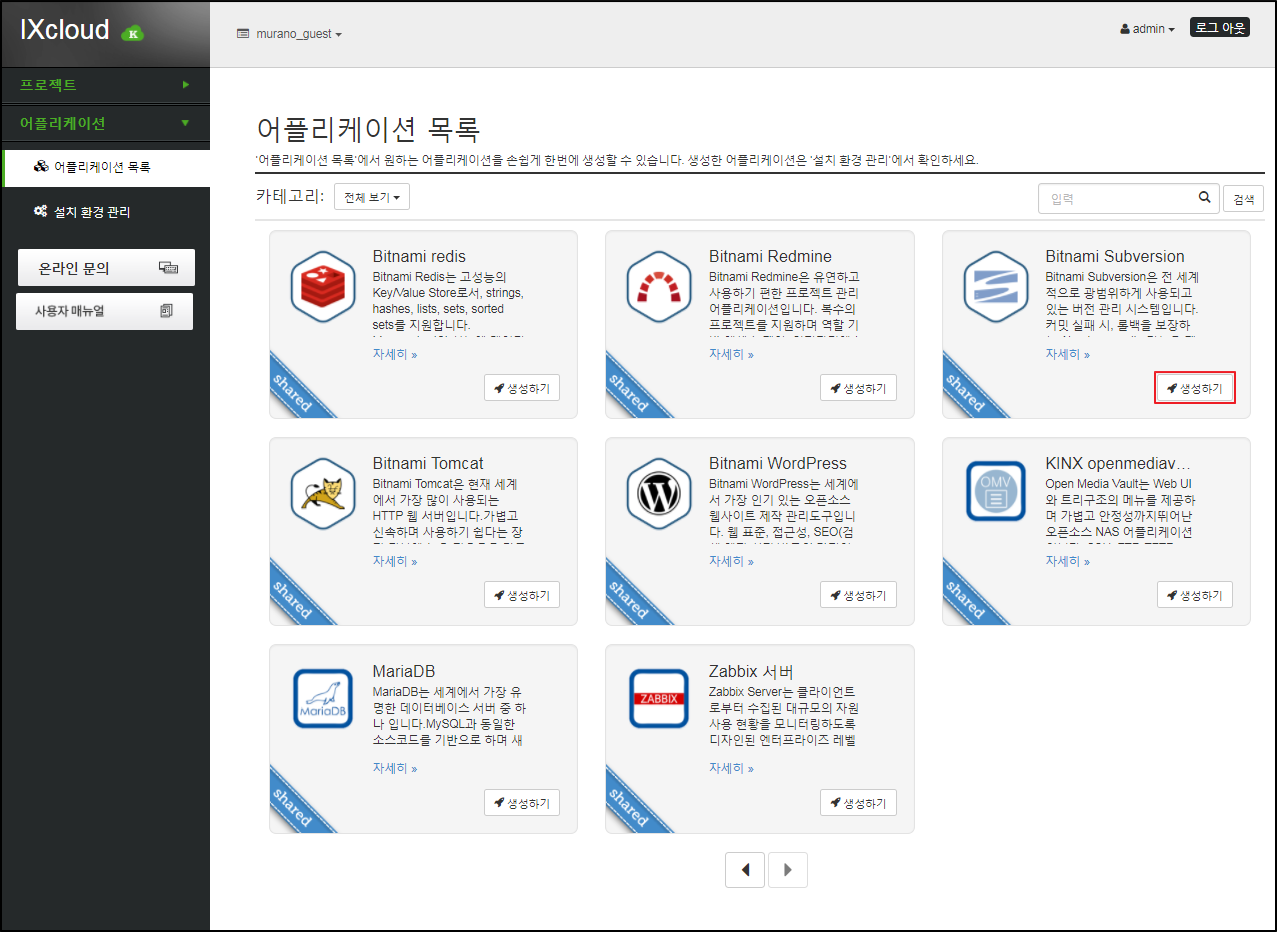
Task: Collapse the 어플리케이션 sidebar section
Action: click(x=105, y=123)
